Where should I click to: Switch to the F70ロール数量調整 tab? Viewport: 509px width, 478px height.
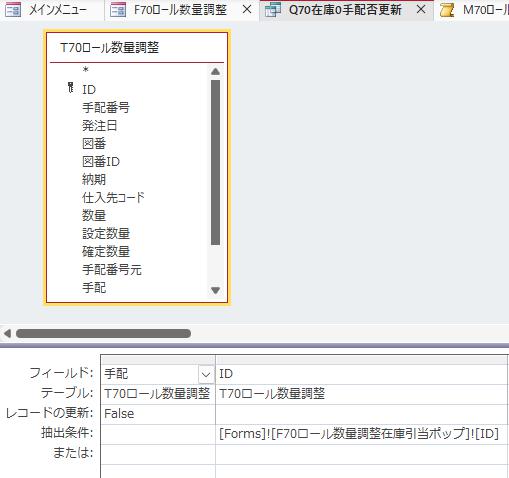[x=180, y=10]
